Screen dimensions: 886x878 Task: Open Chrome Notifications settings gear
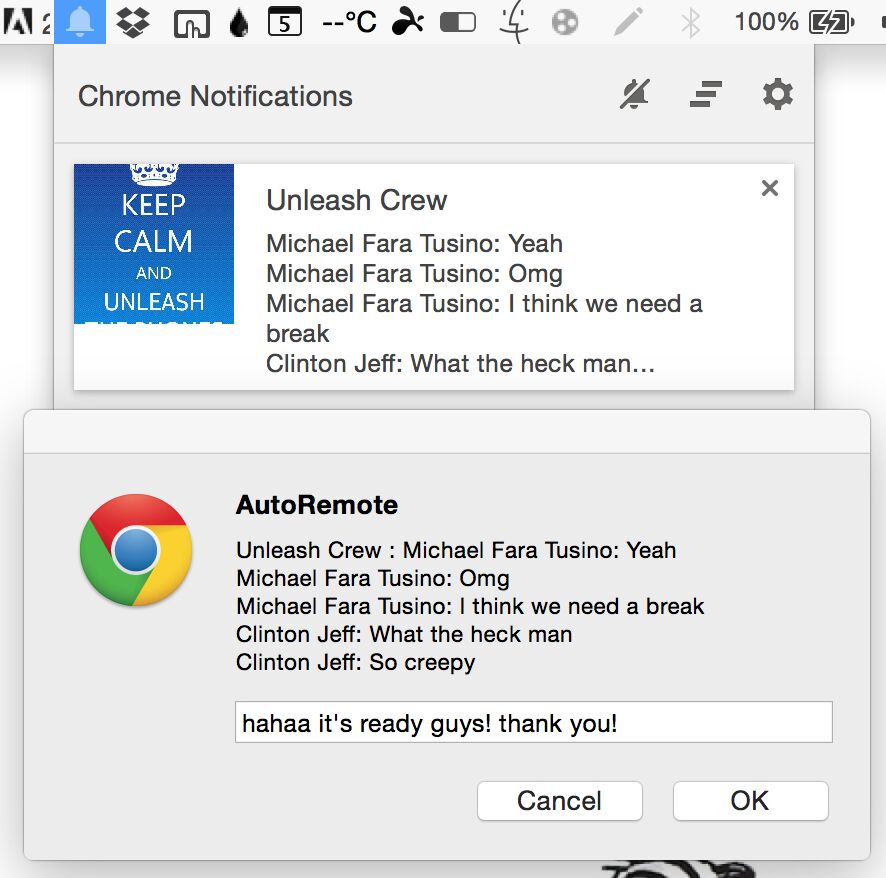(778, 94)
